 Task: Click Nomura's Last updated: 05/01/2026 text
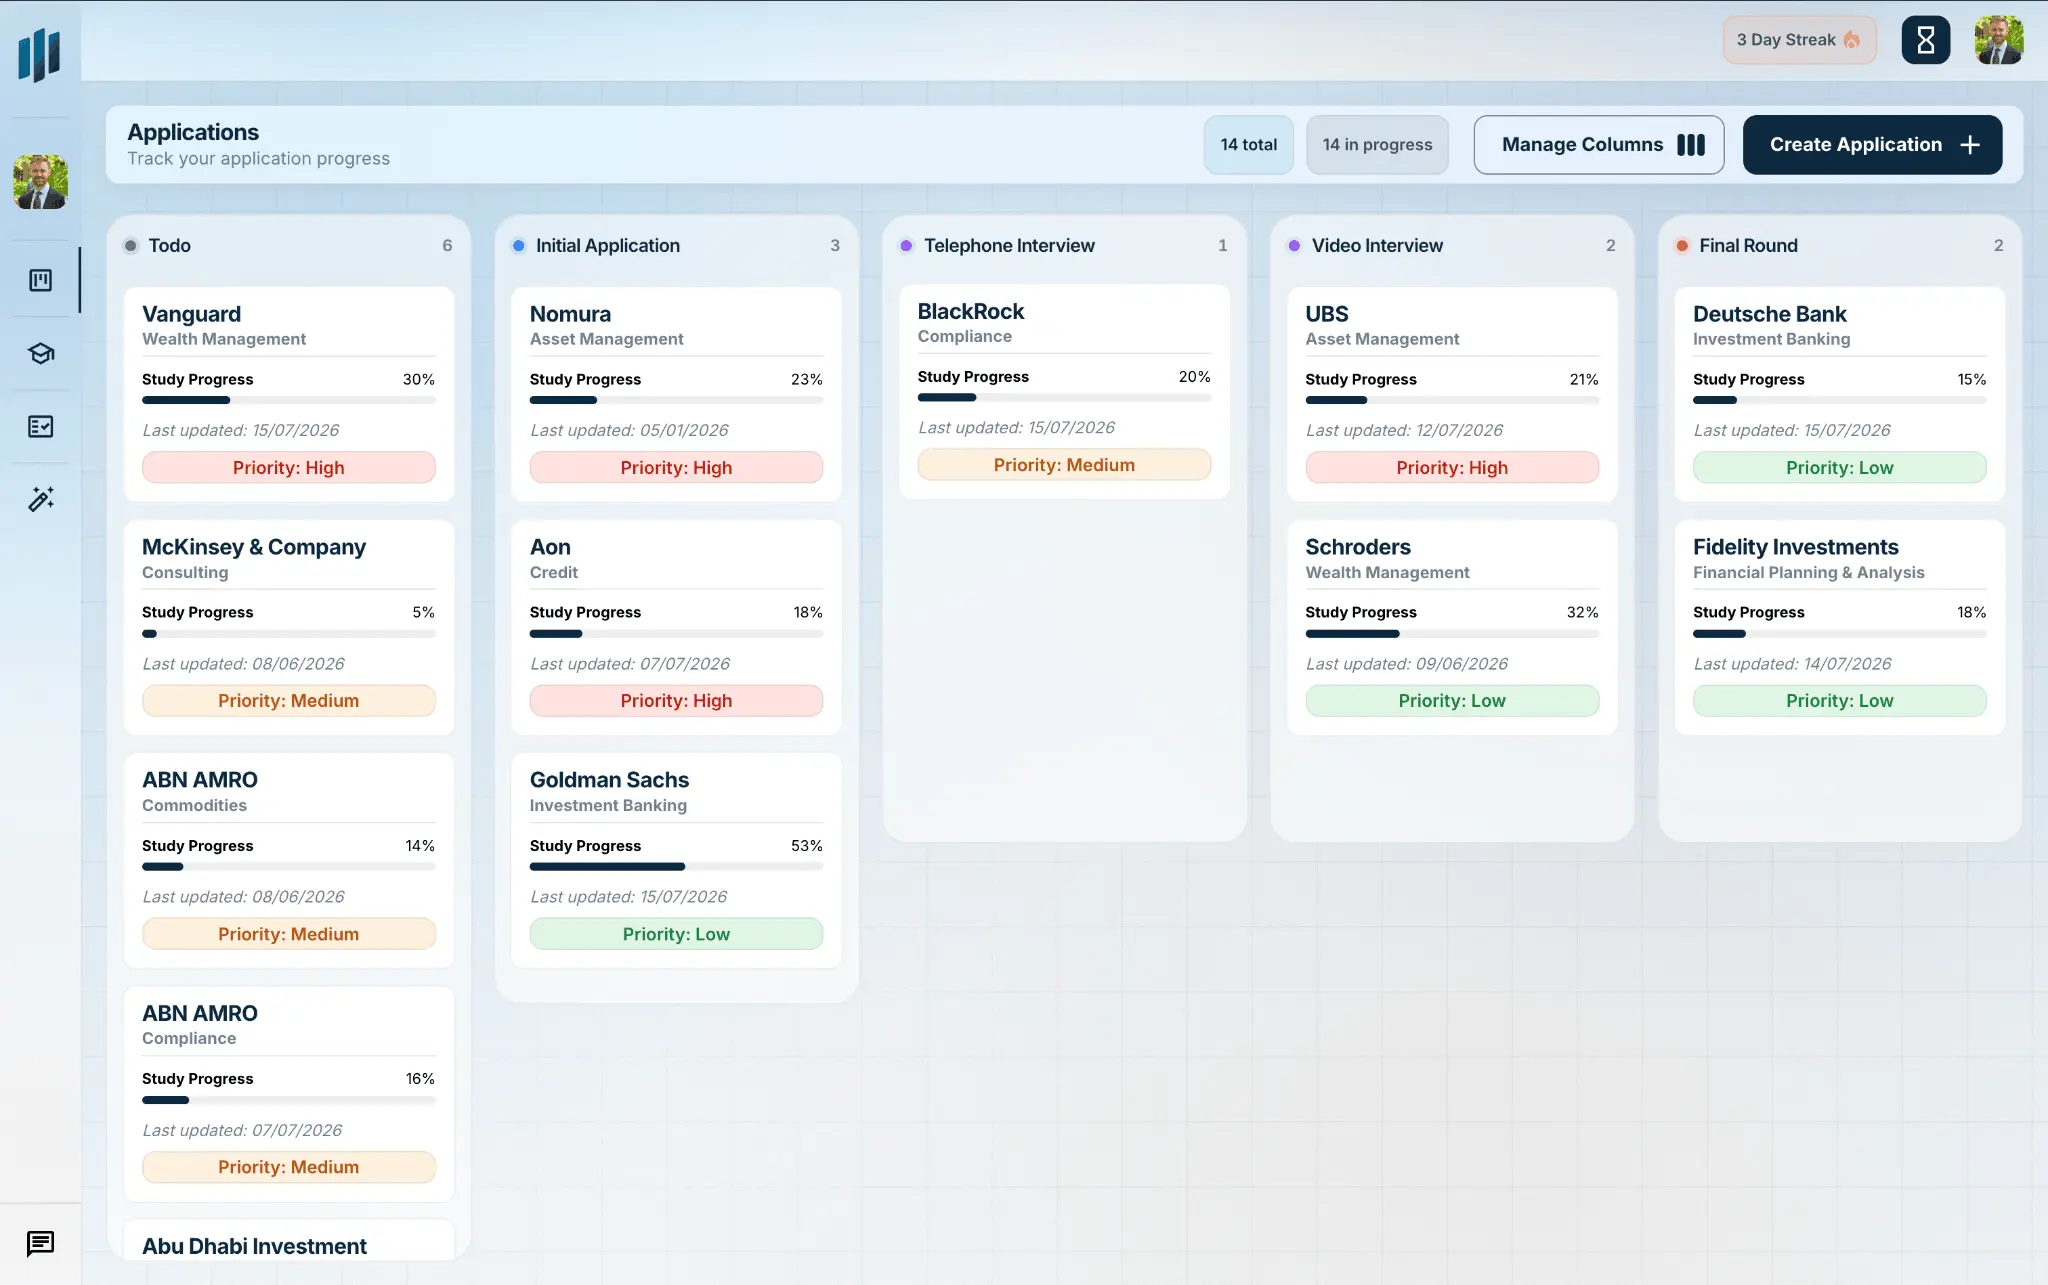click(x=629, y=430)
